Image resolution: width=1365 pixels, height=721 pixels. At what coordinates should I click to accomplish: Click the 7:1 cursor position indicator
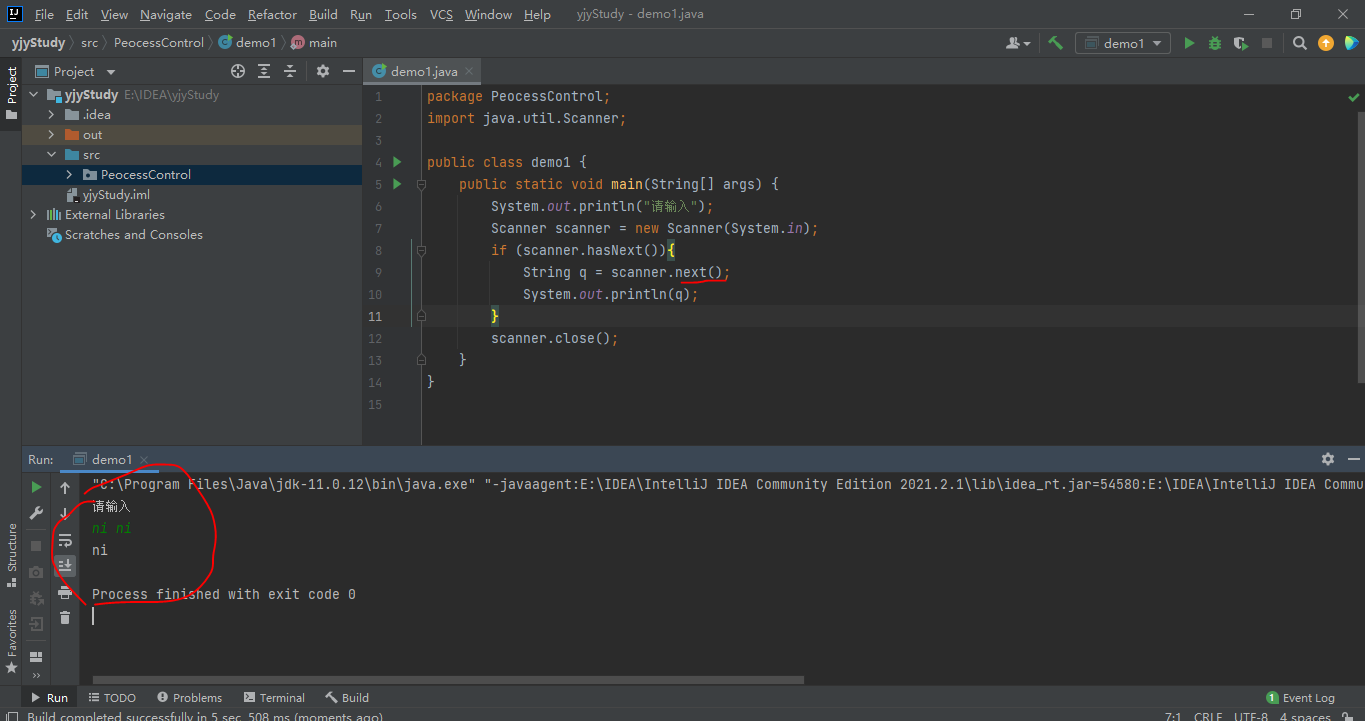[x=1174, y=716]
